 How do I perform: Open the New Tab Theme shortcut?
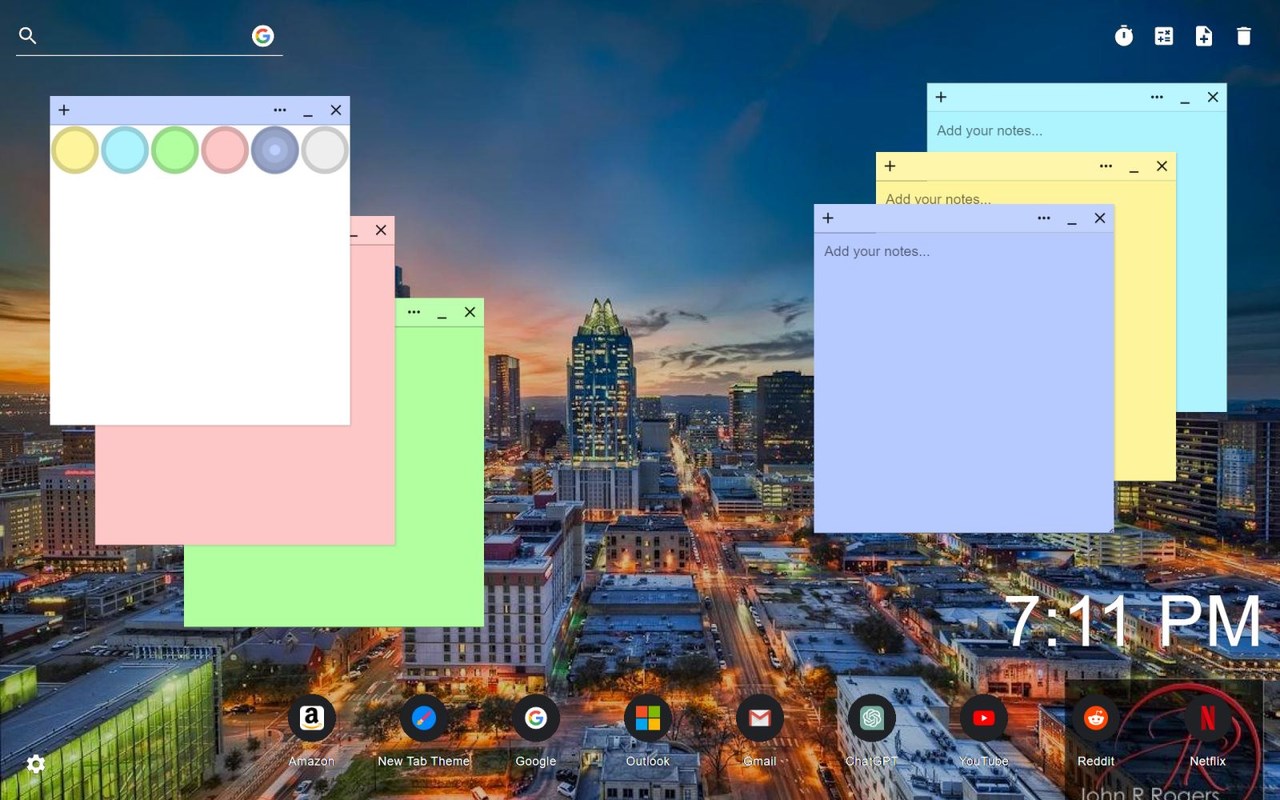[x=424, y=718]
